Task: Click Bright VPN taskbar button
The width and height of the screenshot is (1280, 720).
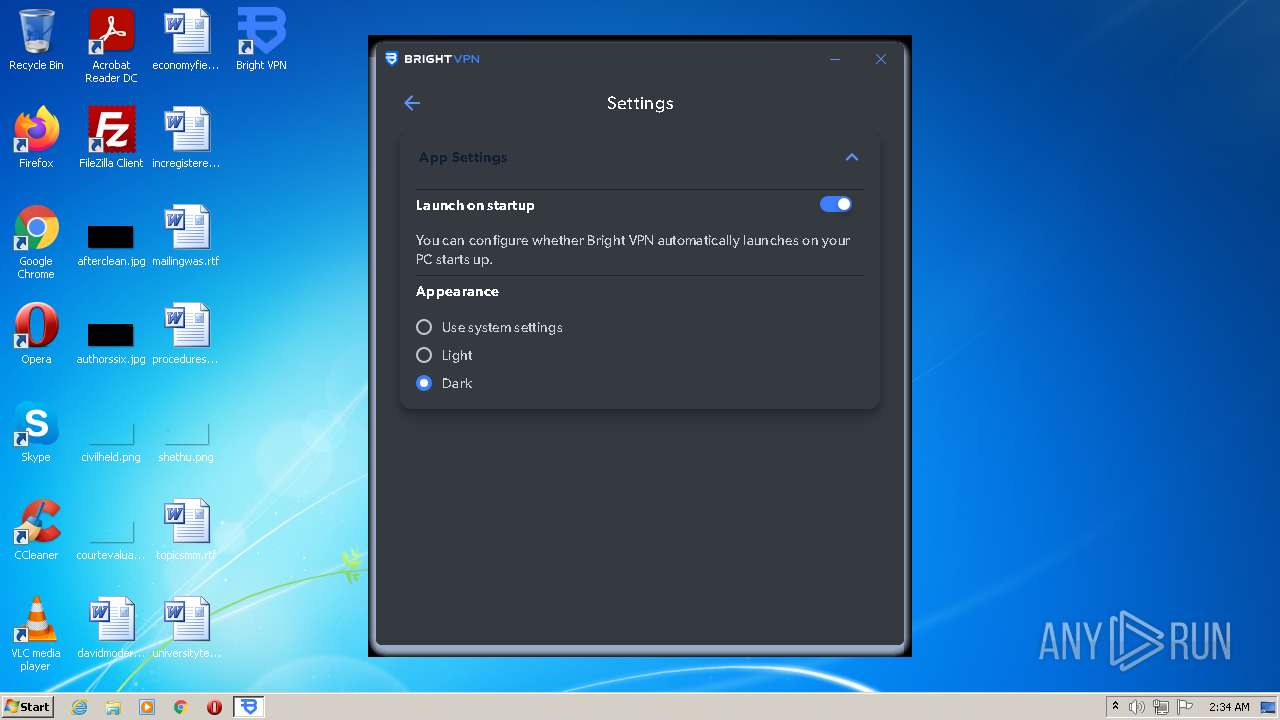Action: click(x=249, y=707)
